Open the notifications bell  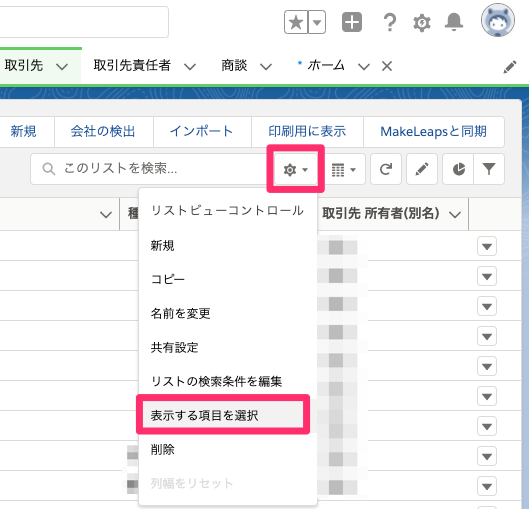click(454, 22)
